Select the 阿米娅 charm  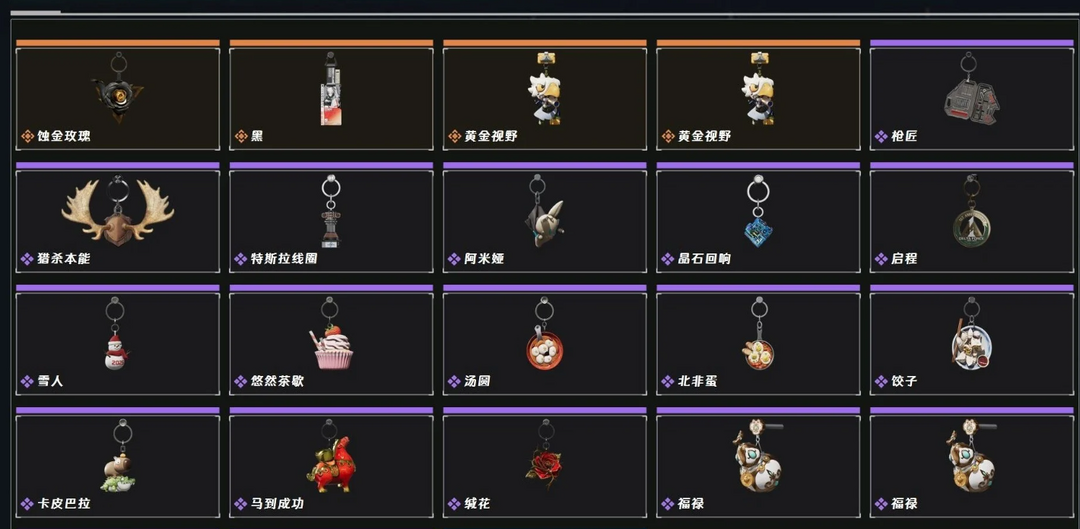(545, 221)
